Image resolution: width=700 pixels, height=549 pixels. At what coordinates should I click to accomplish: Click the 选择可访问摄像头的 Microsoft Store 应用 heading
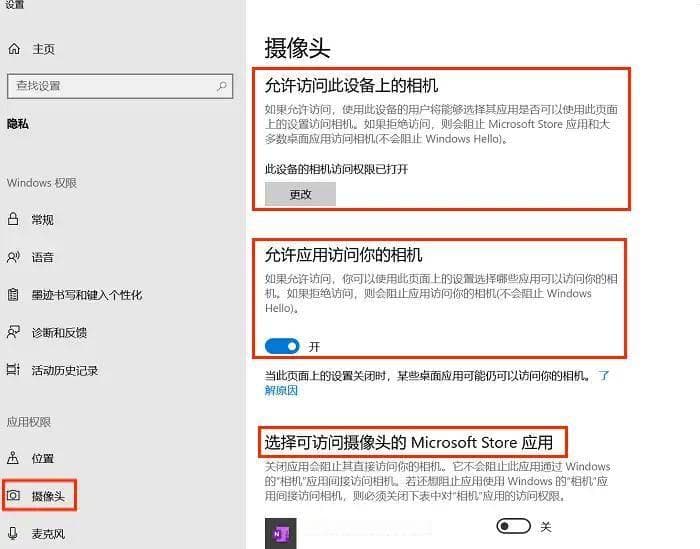(x=408, y=442)
